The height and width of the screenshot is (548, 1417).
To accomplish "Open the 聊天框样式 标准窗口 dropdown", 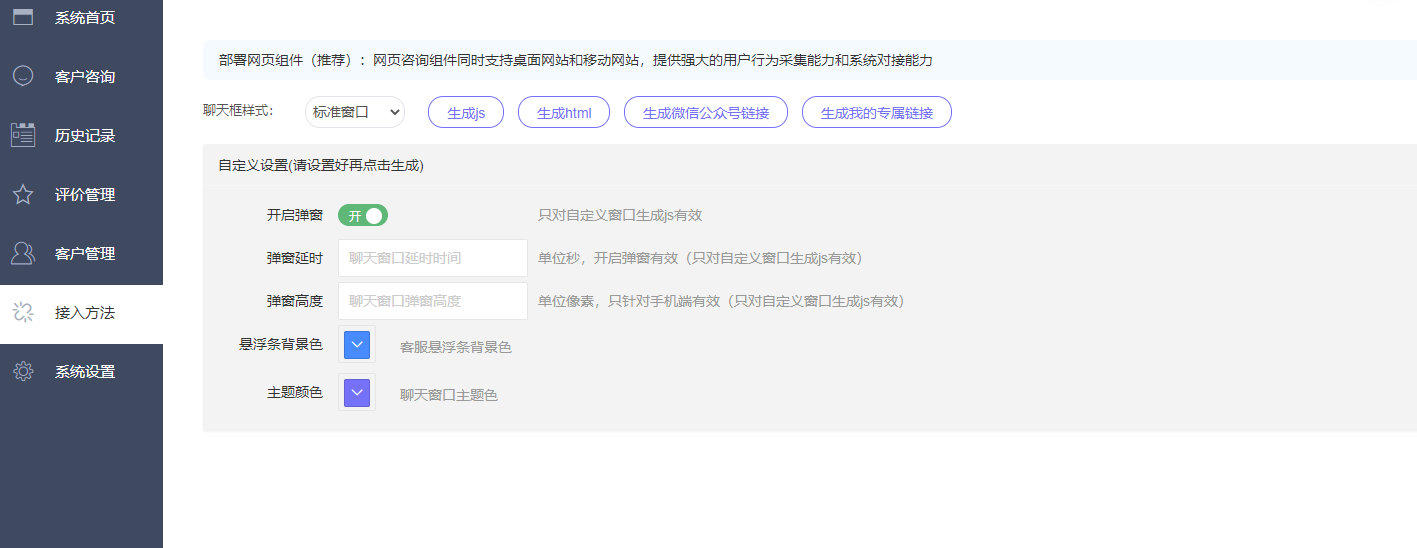I will point(355,112).
